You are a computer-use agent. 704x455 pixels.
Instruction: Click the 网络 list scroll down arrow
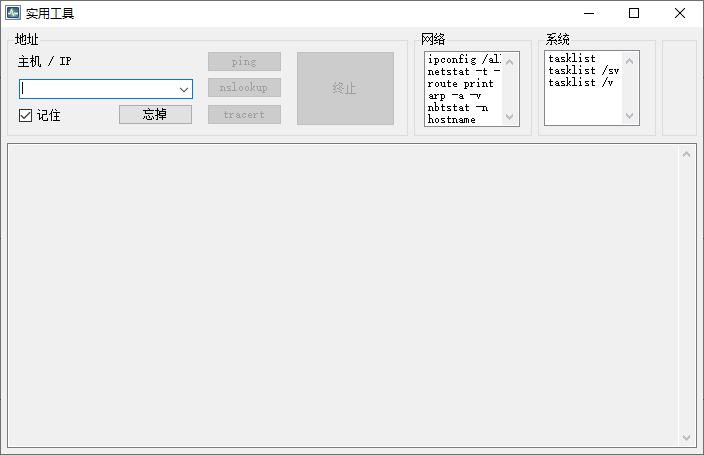510,117
